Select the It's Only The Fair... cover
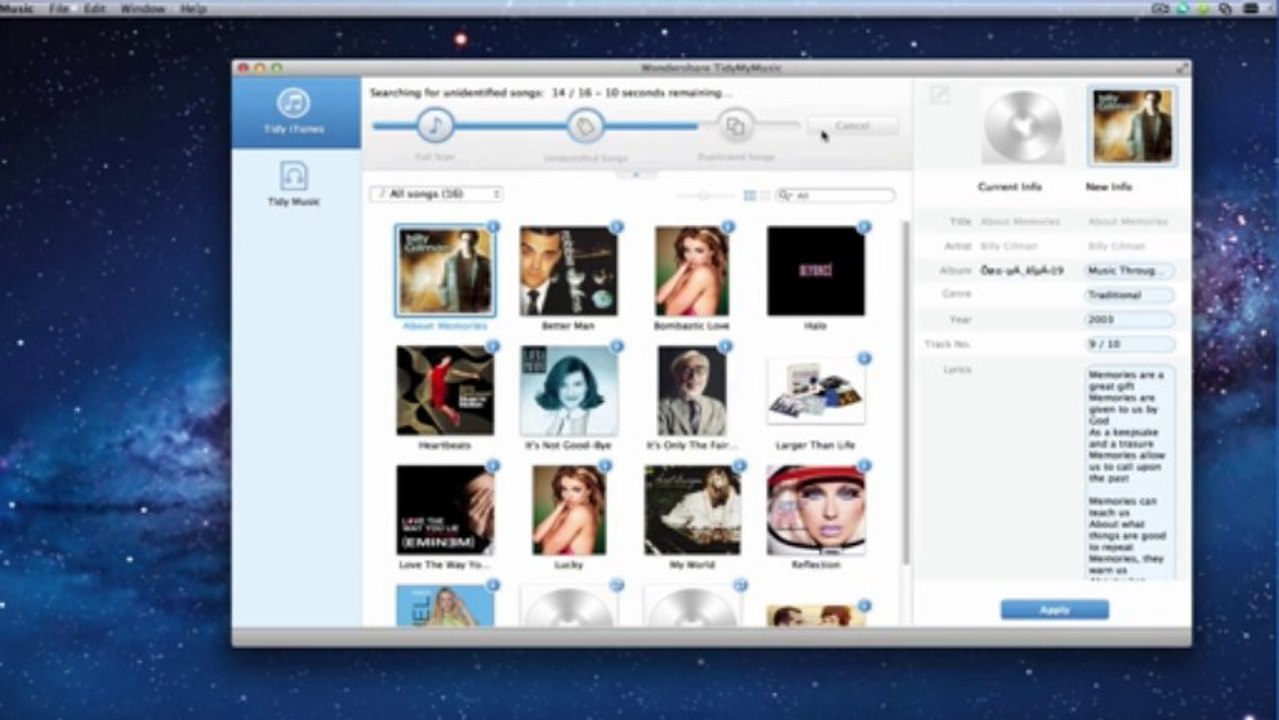1279x720 pixels. (691, 390)
